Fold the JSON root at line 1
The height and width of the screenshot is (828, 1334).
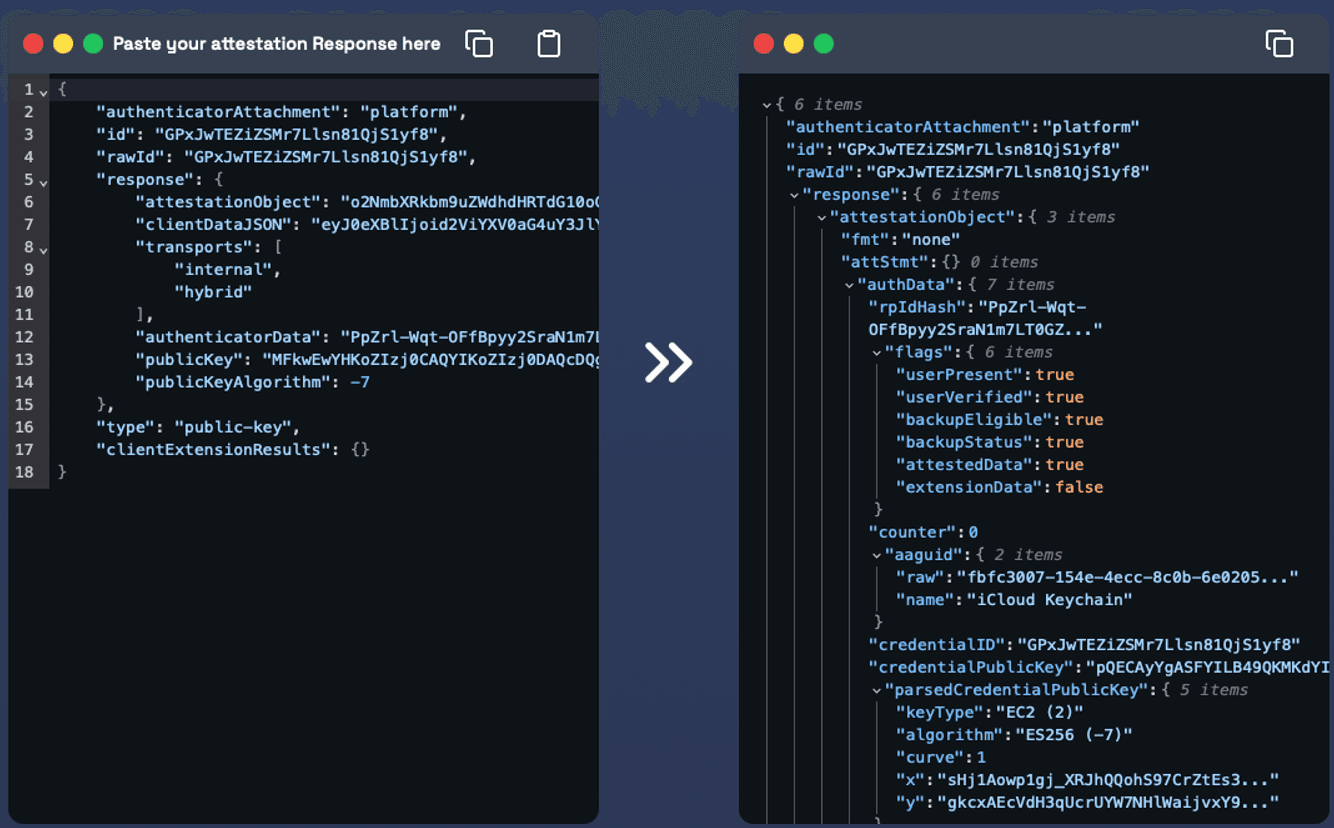tap(43, 91)
